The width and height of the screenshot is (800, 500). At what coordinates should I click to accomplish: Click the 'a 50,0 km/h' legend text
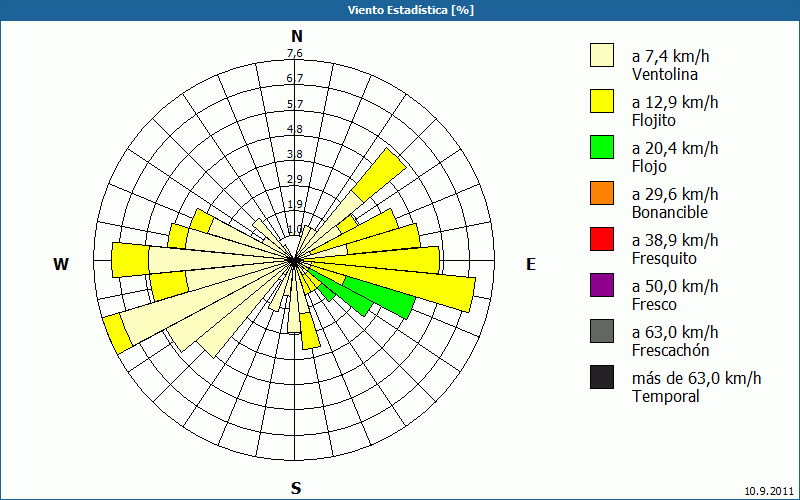coord(675,286)
